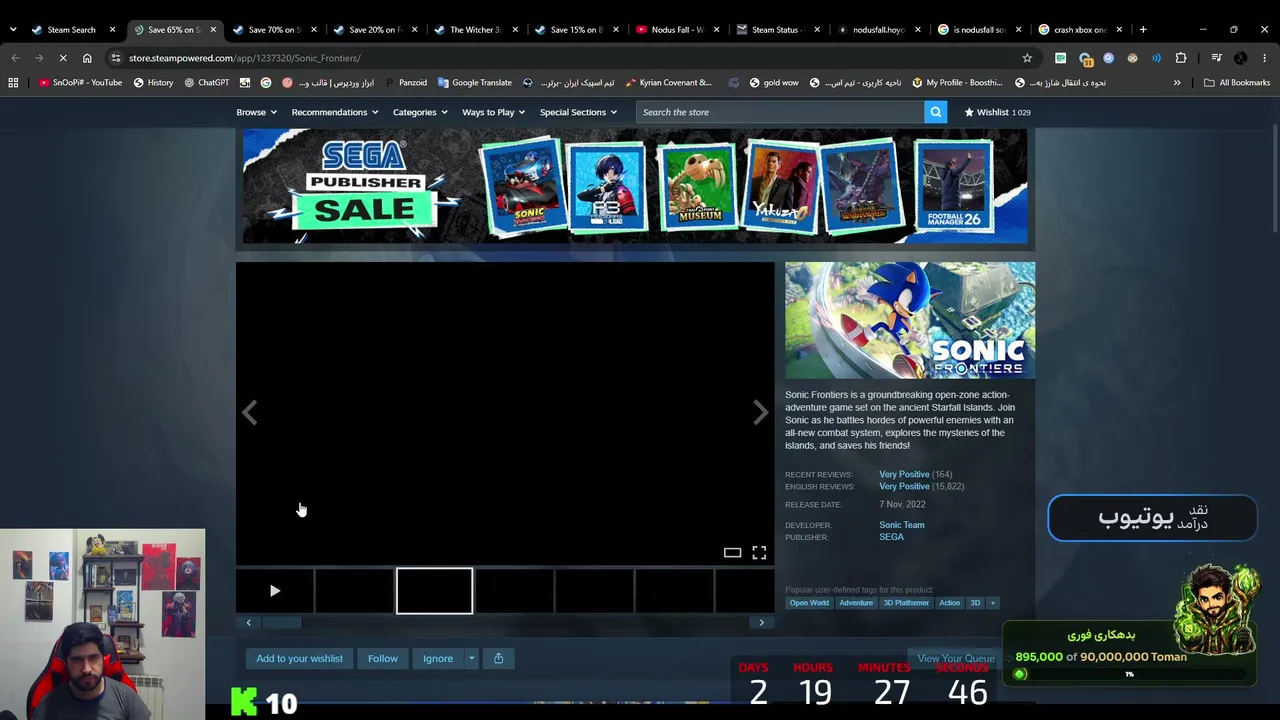Open the Chrome three-dot menu

[x=1265, y=58]
